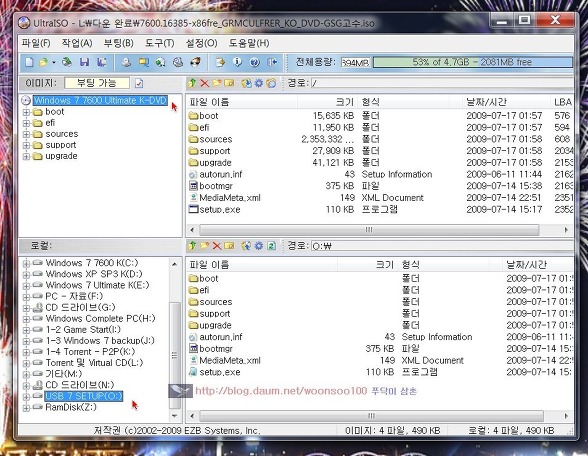Click the local 경로 field showing O:₩
Screen dimensions: 588x456
[442, 246]
